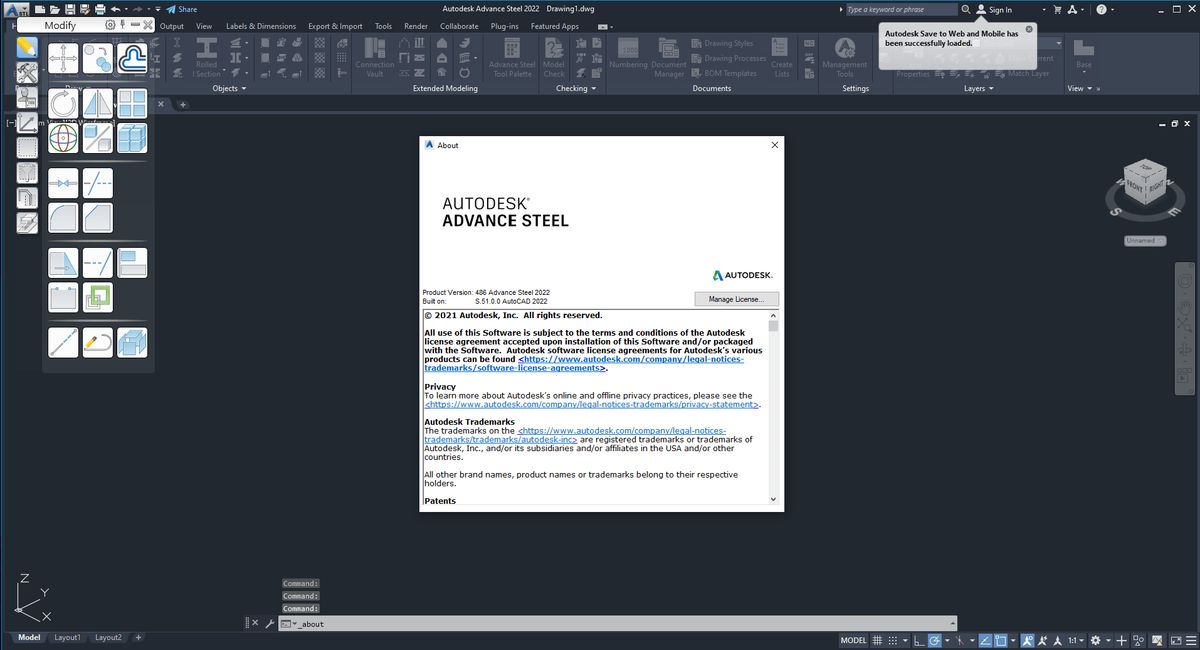Click the keyword search field

point(900,9)
